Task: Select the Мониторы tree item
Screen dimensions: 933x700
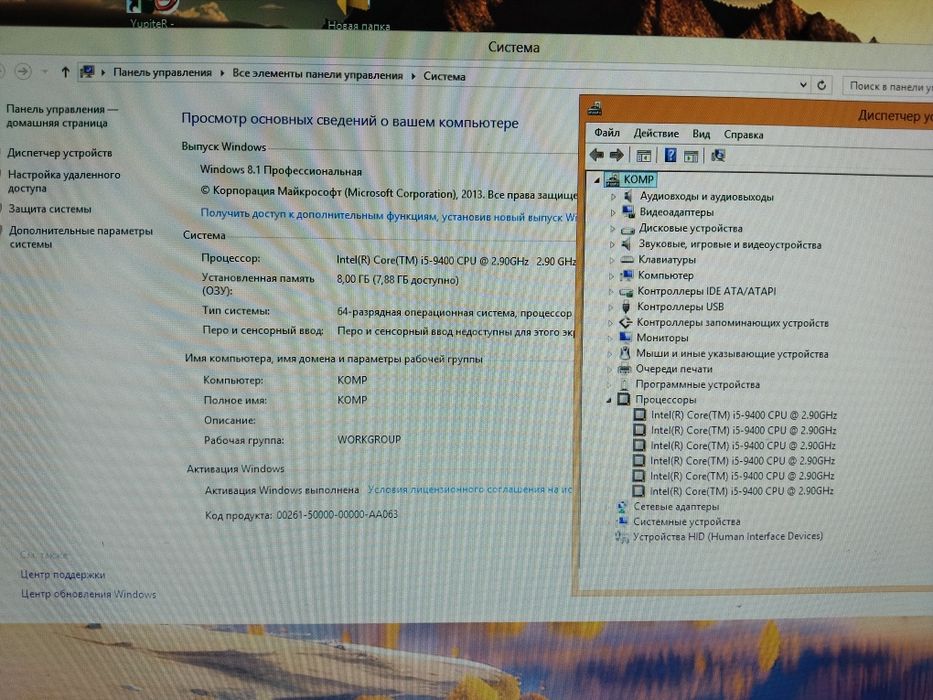Action: pos(662,338)
